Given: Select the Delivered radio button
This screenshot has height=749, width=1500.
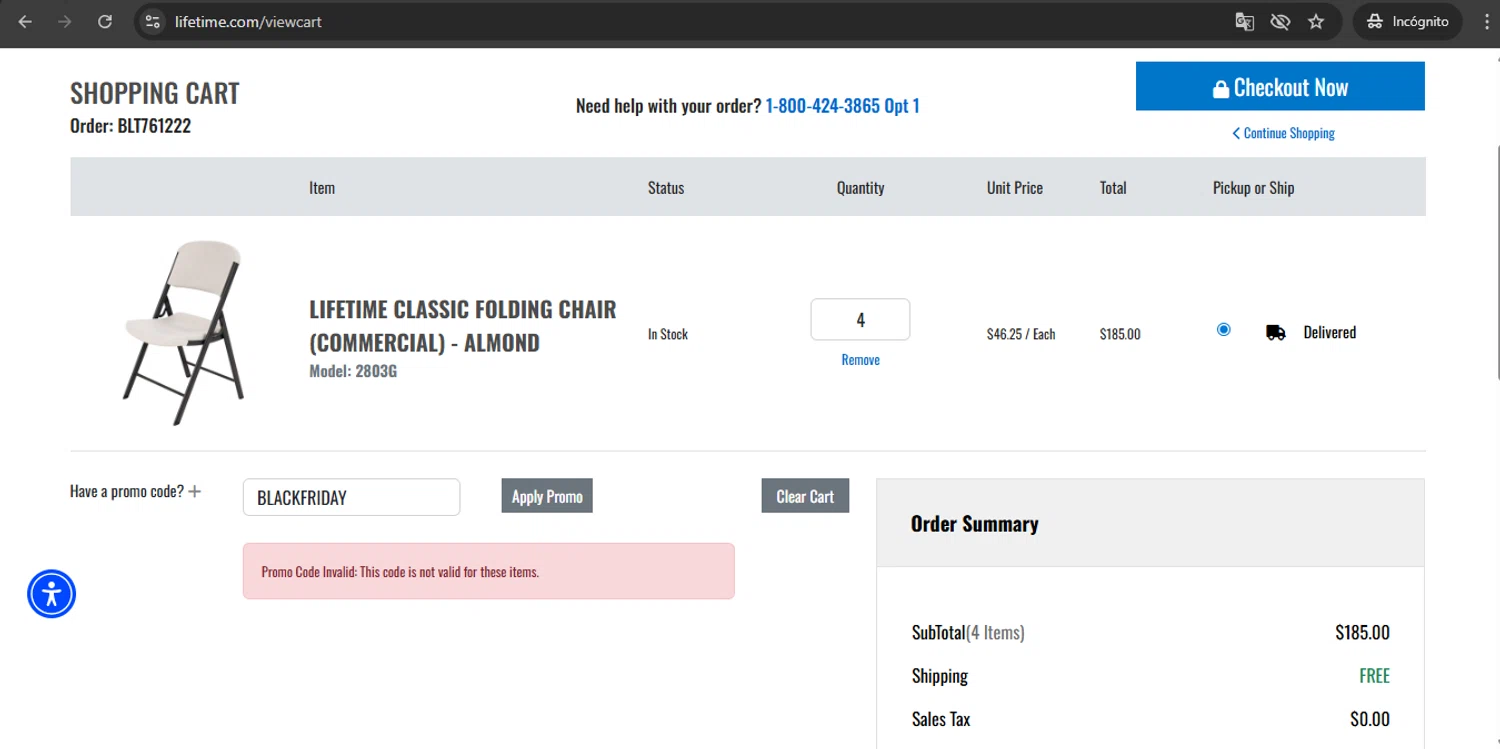Looking at the screenshot, I should tap(1223, 329).
